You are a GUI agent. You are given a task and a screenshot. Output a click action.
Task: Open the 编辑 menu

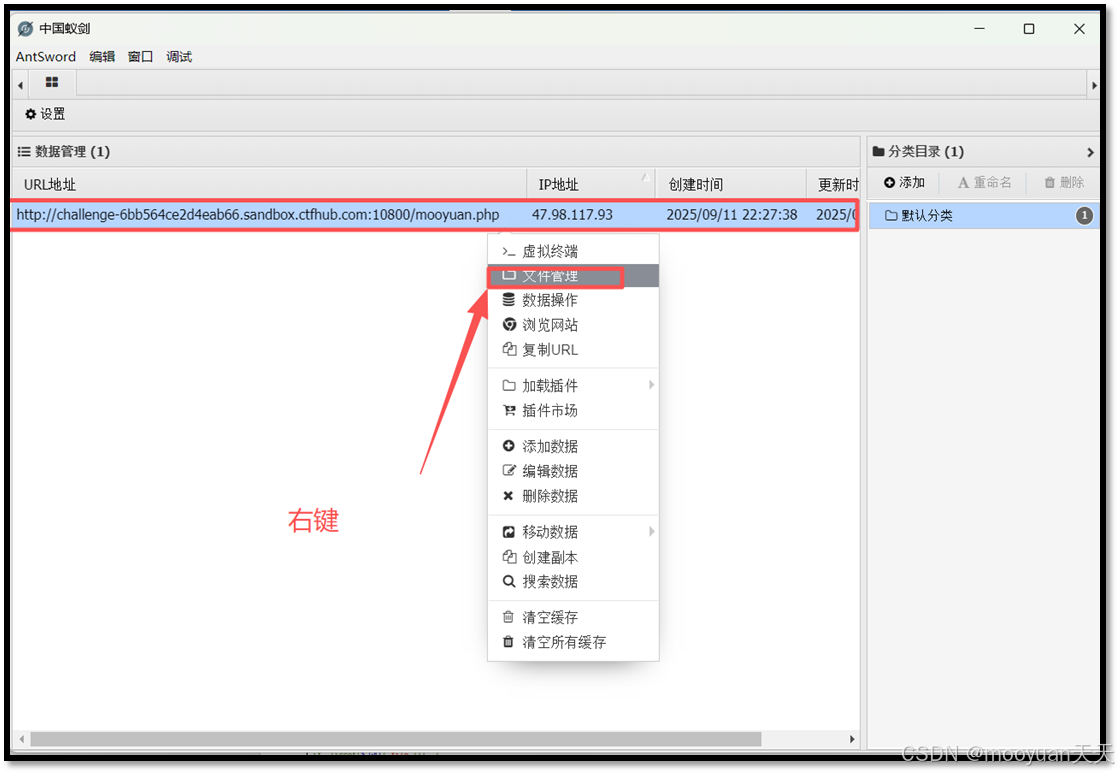click(x=102, y=57)
